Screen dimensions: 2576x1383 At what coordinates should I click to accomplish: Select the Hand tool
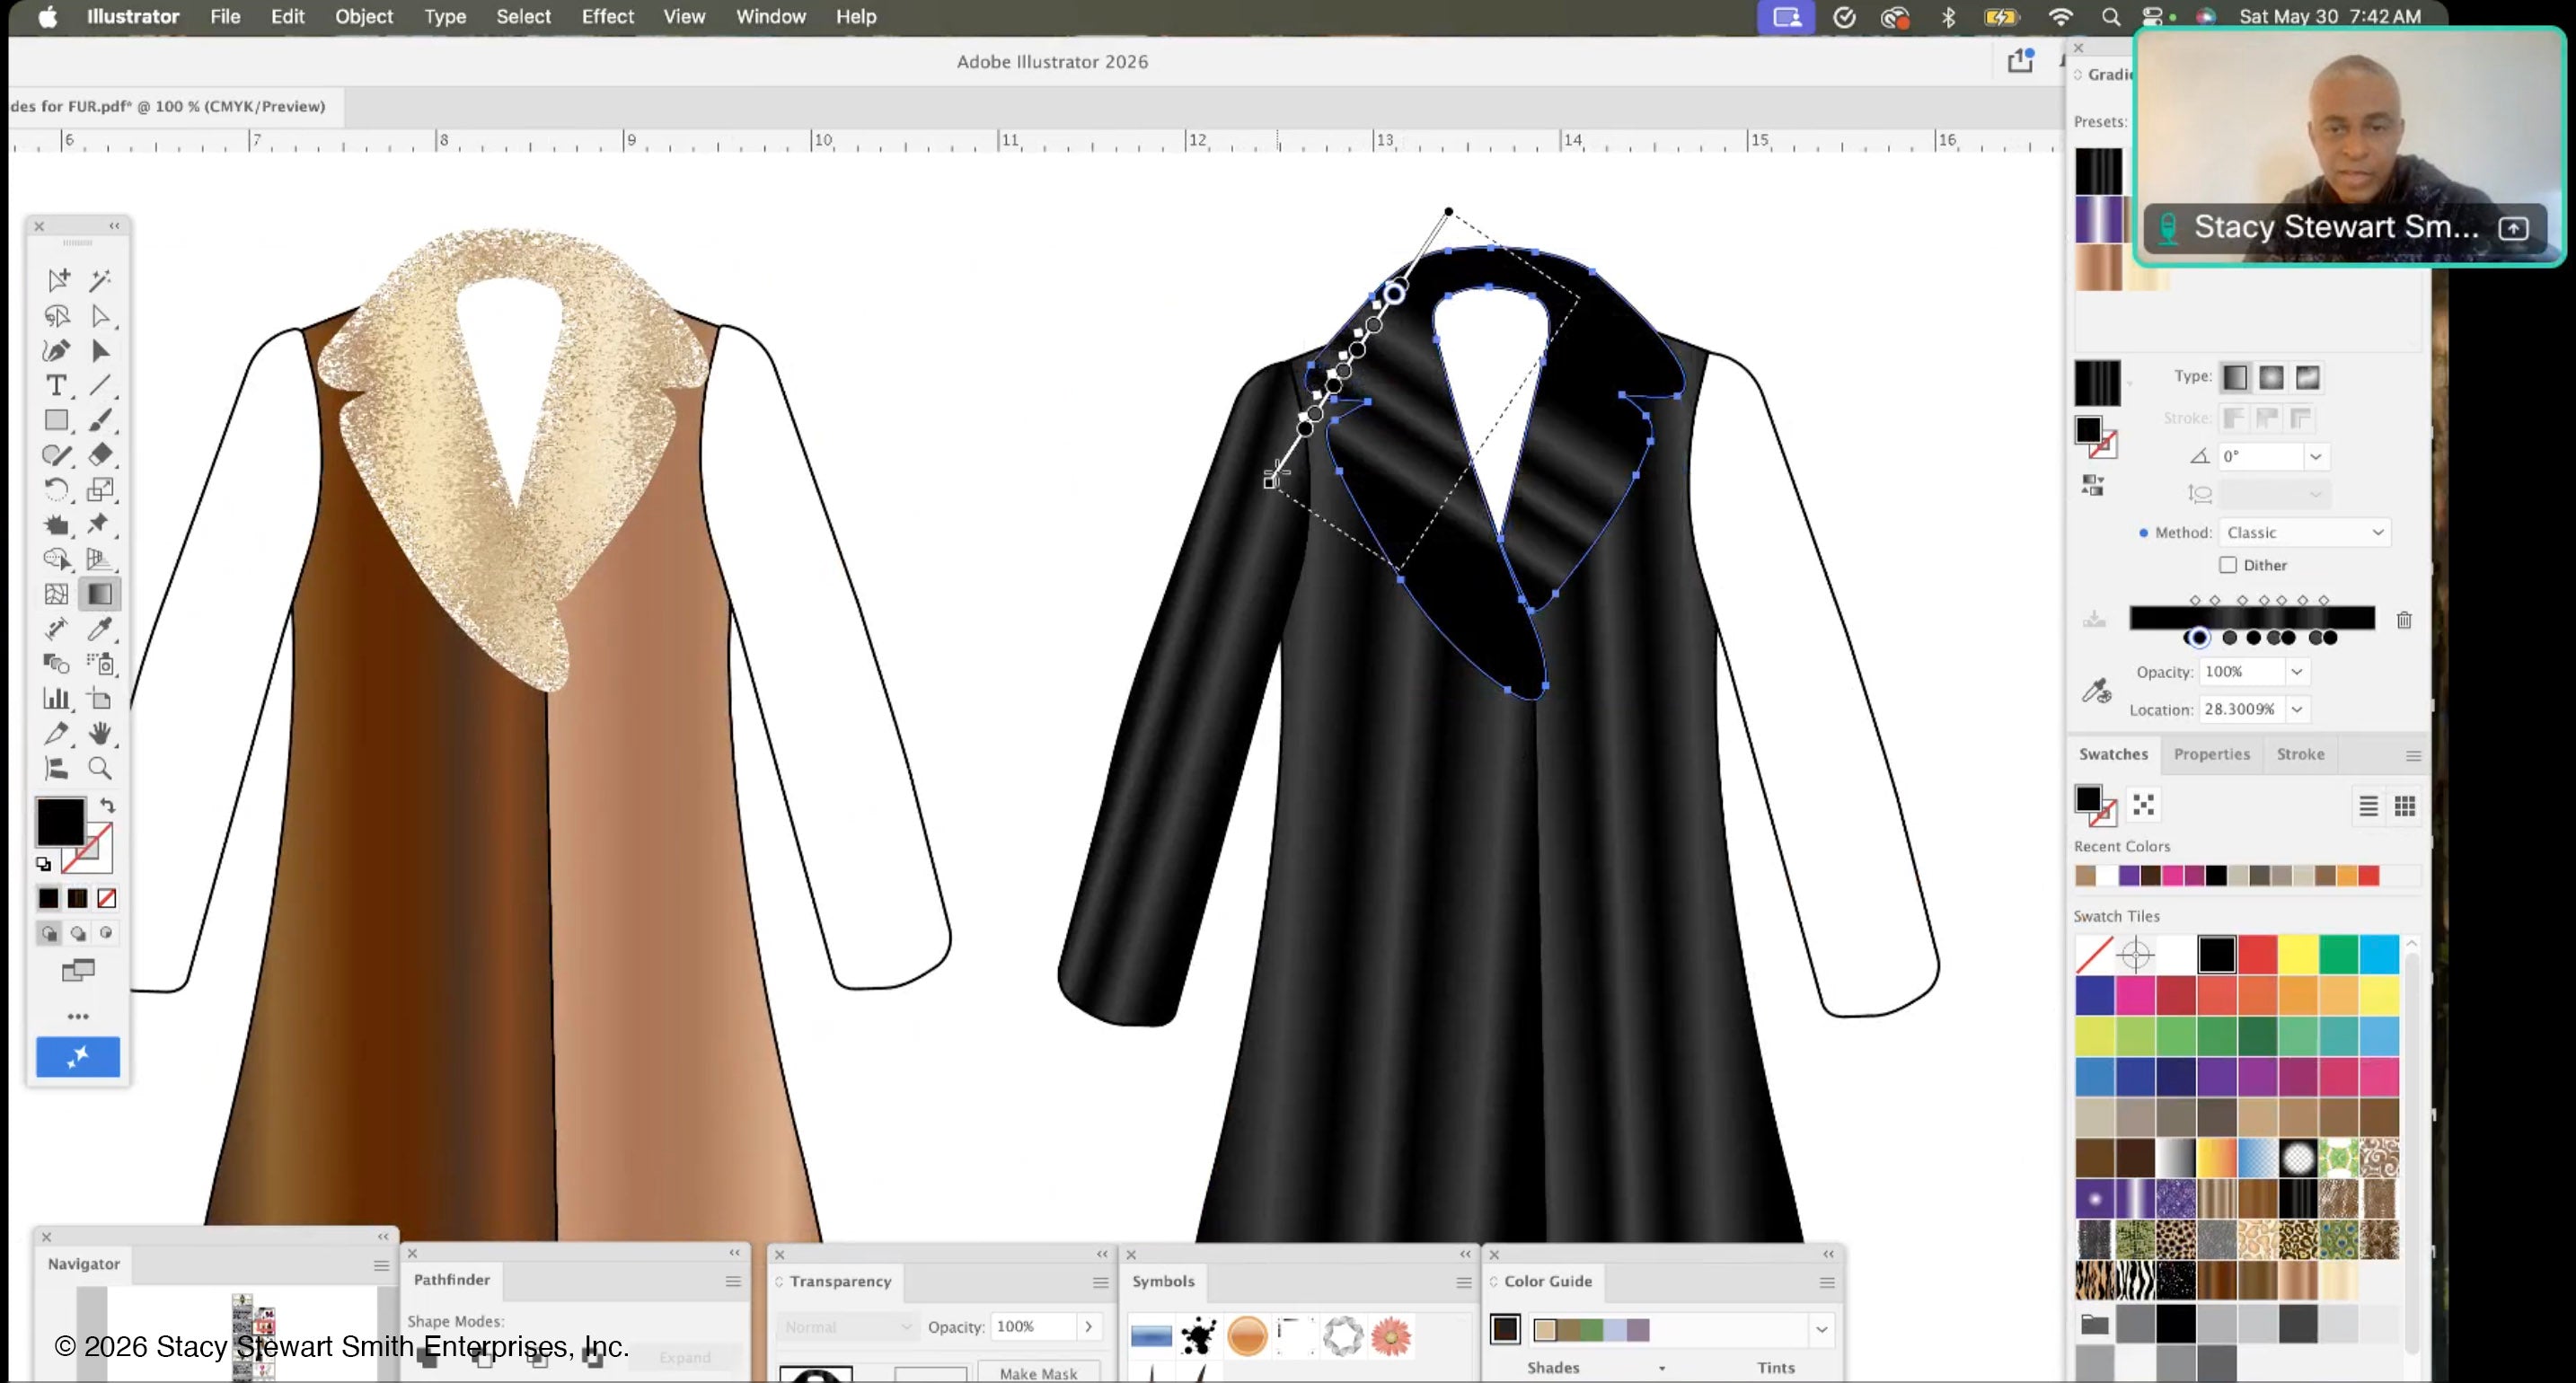[x=100, y=734]
